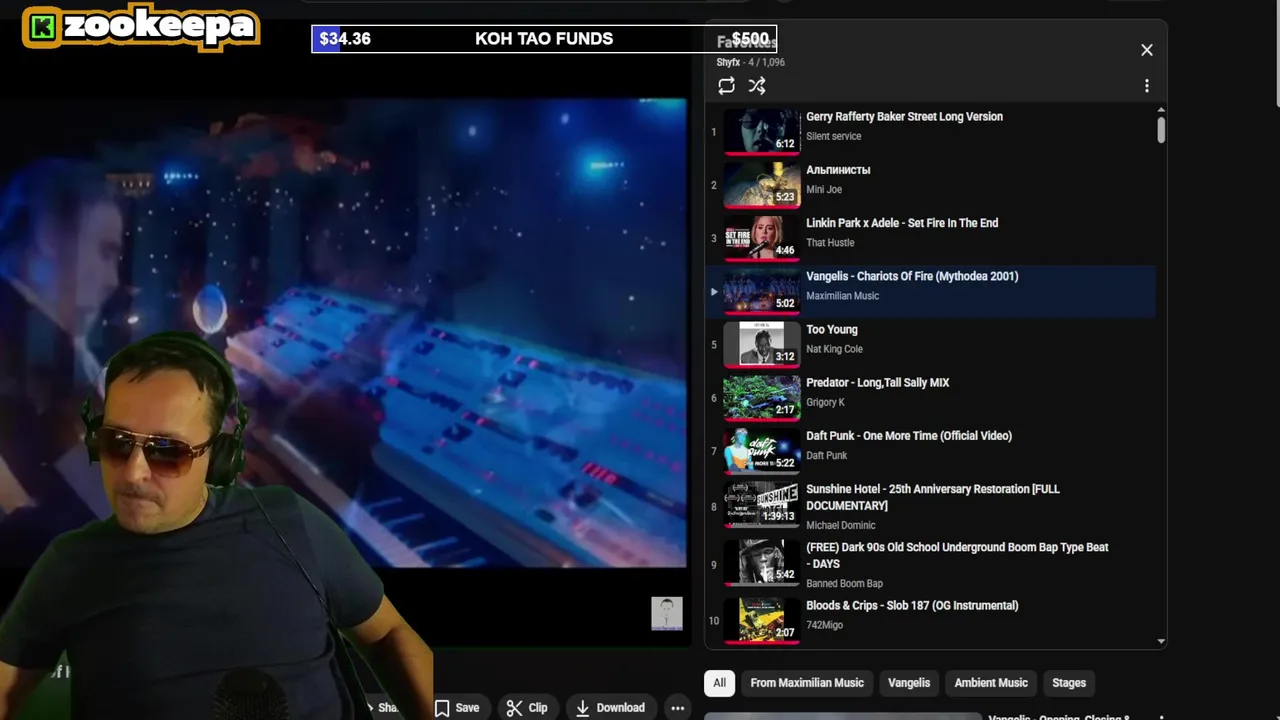
Task: Open the playlist three-dot options menu
Action: coord(1147,86)
